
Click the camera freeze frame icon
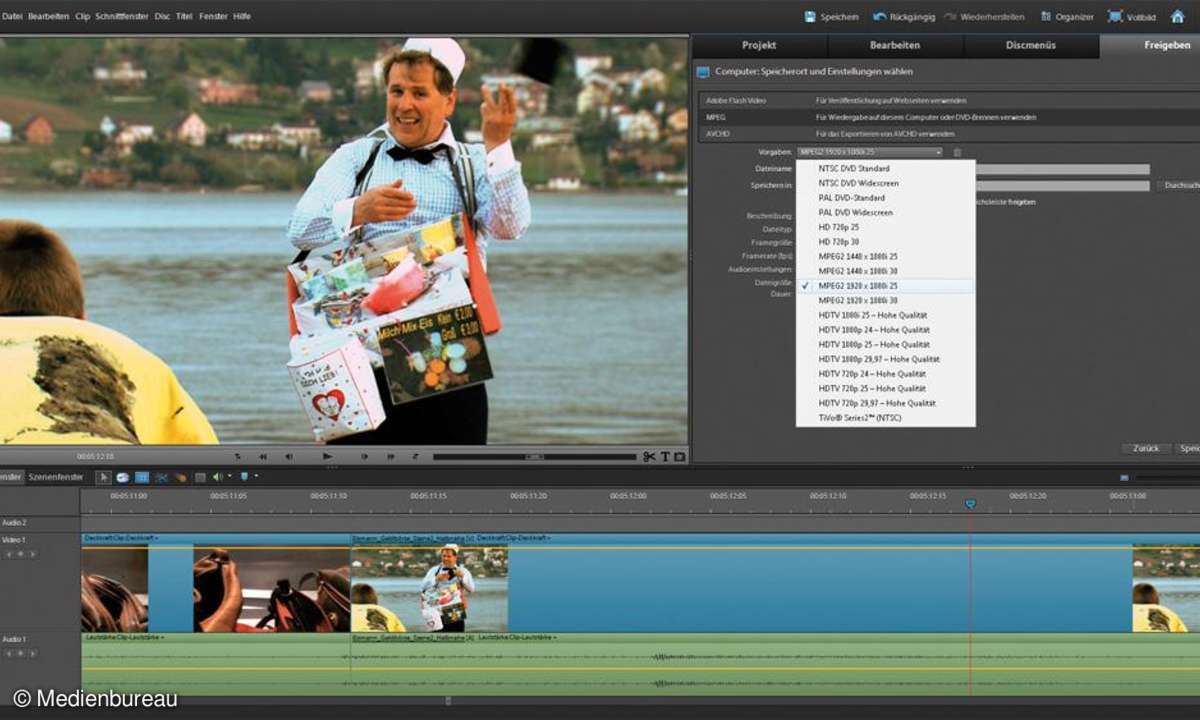click(680, 457)
